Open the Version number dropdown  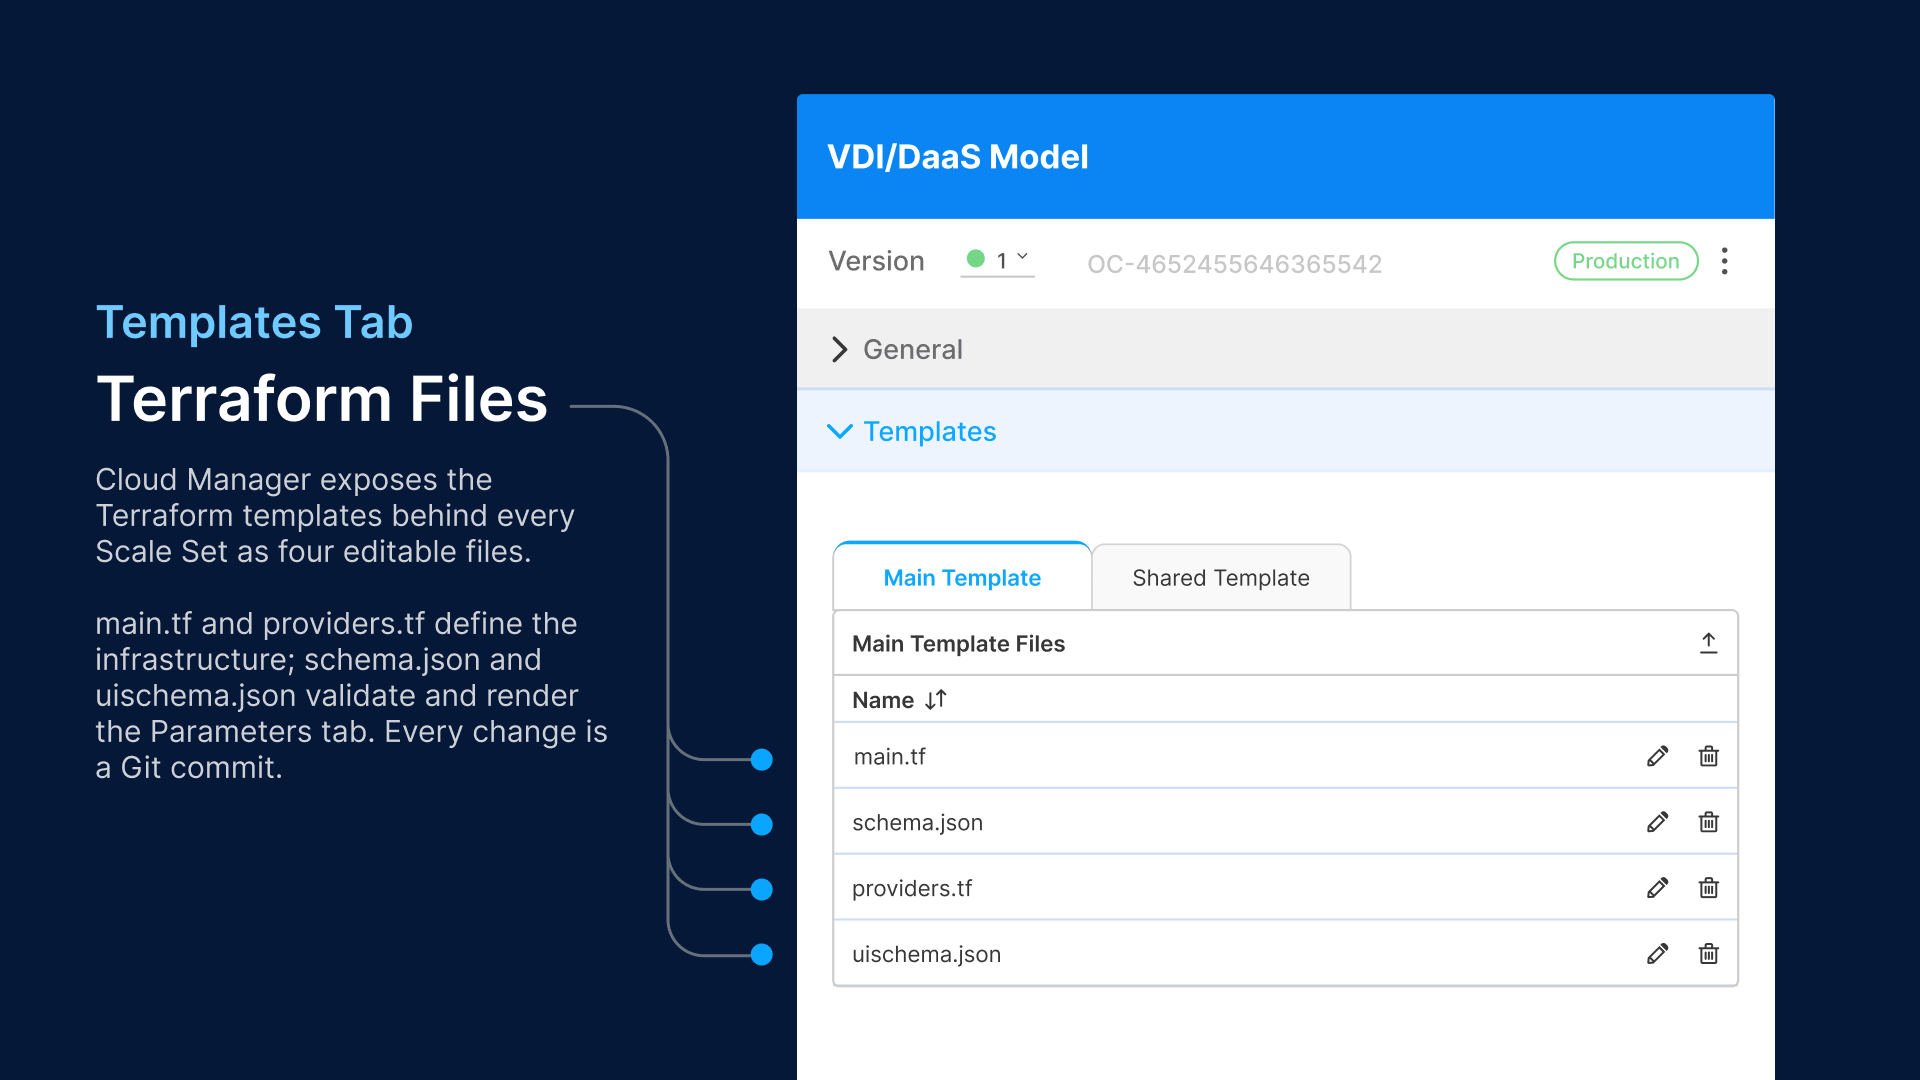click(998, 261)
